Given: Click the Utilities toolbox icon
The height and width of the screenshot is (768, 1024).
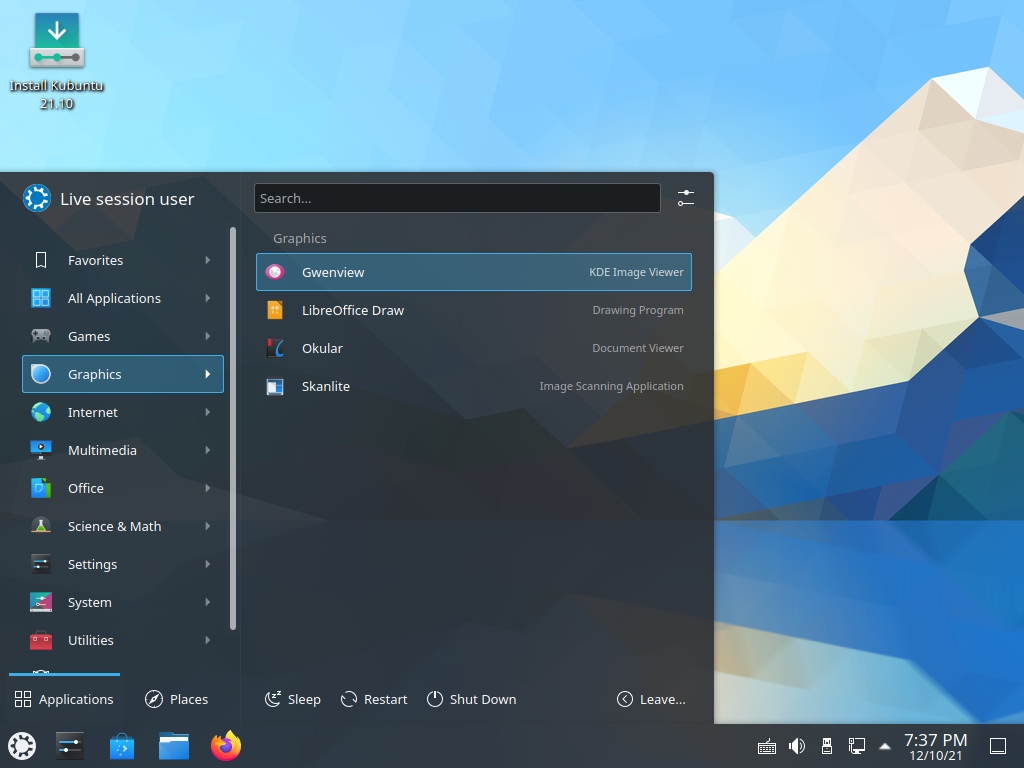Looking at the screenshot, I should tap(40, 640).
